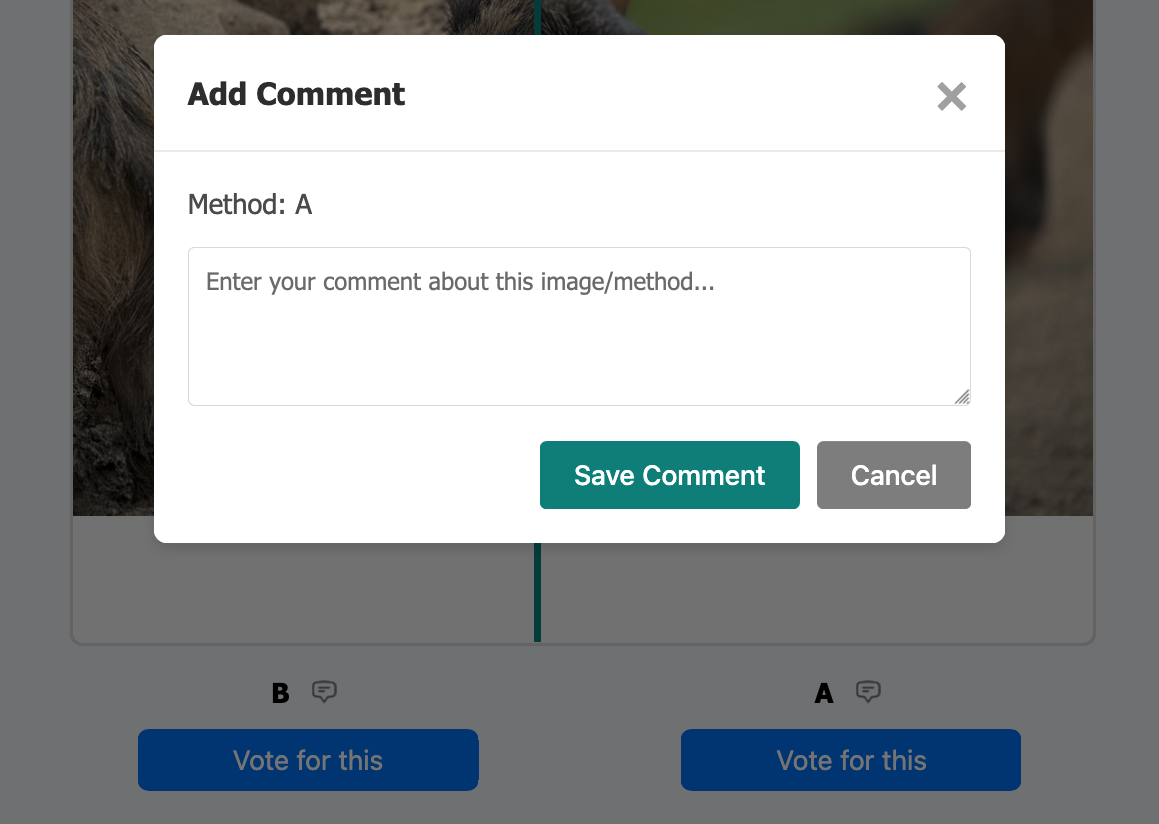
Task: Click the teal divider above the dialog
Action: click(538, 16)
